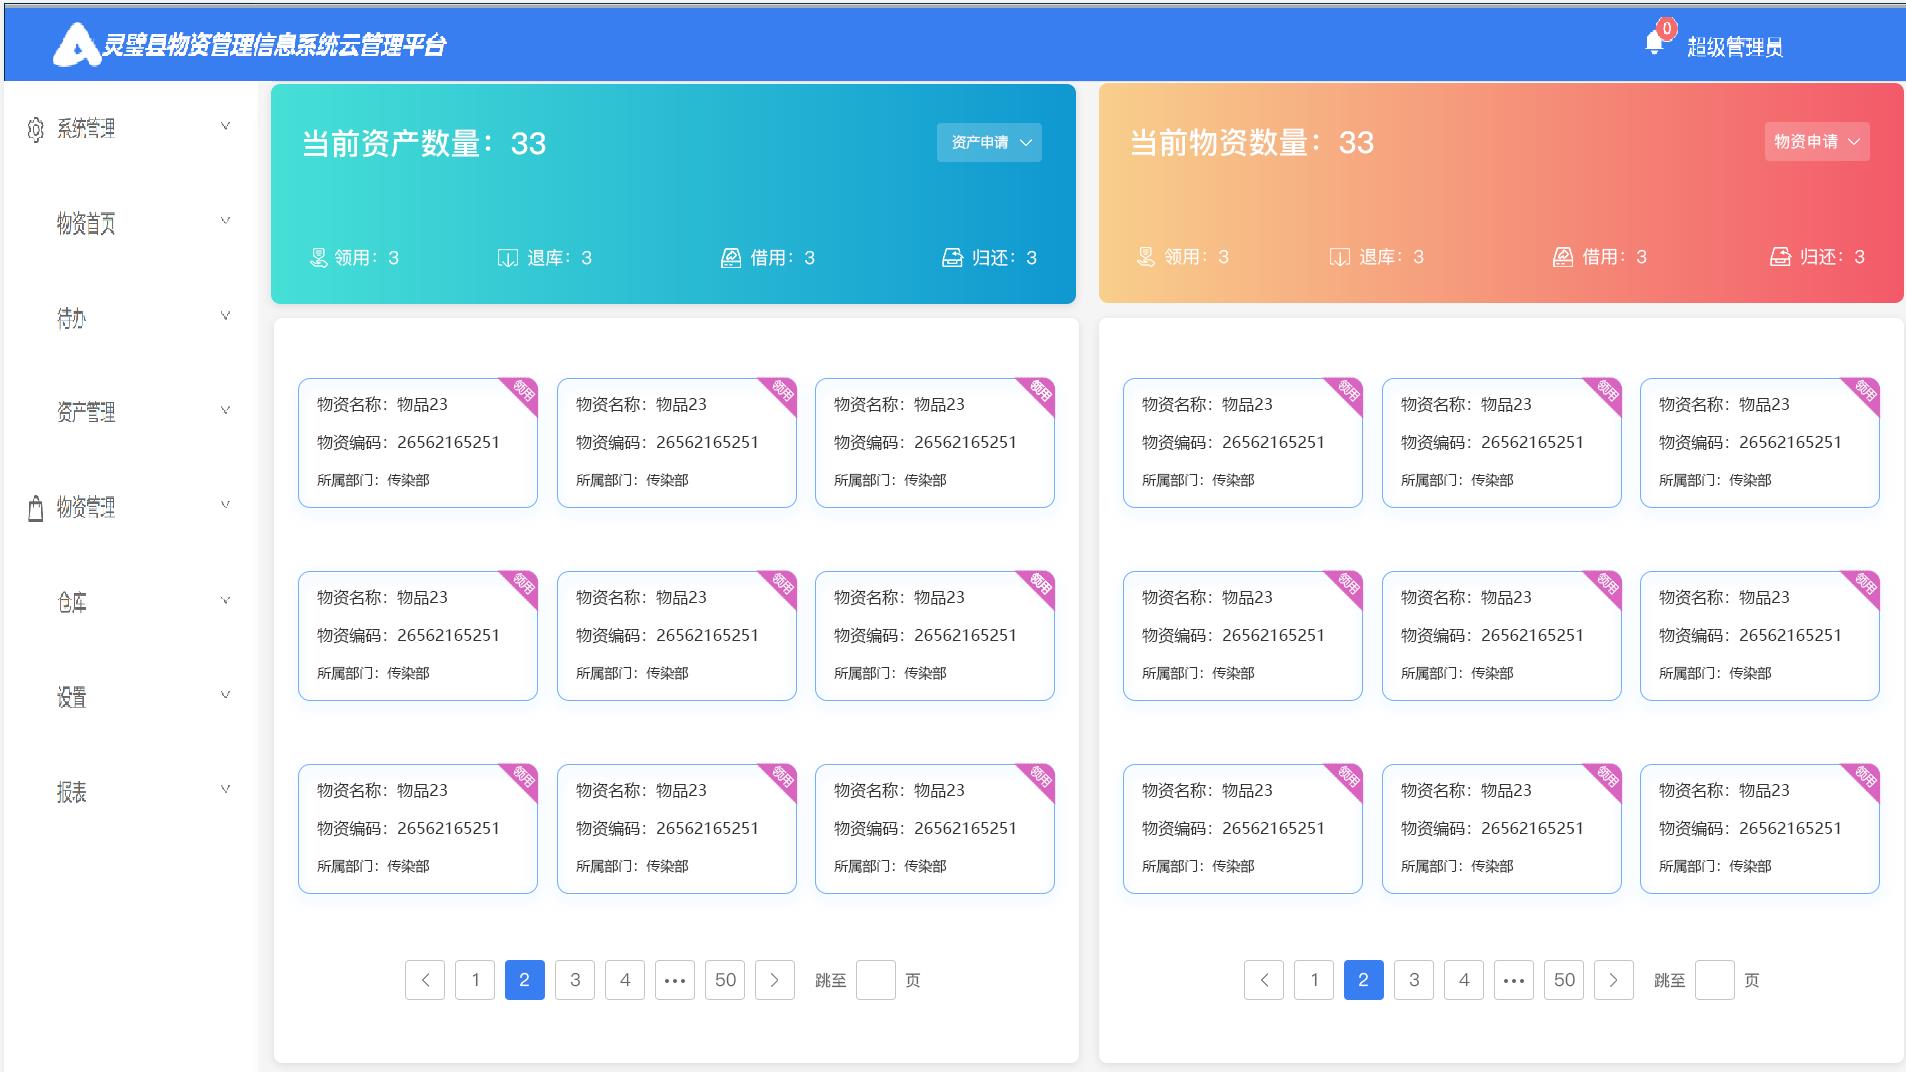Focus the 跳至 page input under the materials list
Viewport: 1906px width, 1072px height.
[x=1715, y=980]
